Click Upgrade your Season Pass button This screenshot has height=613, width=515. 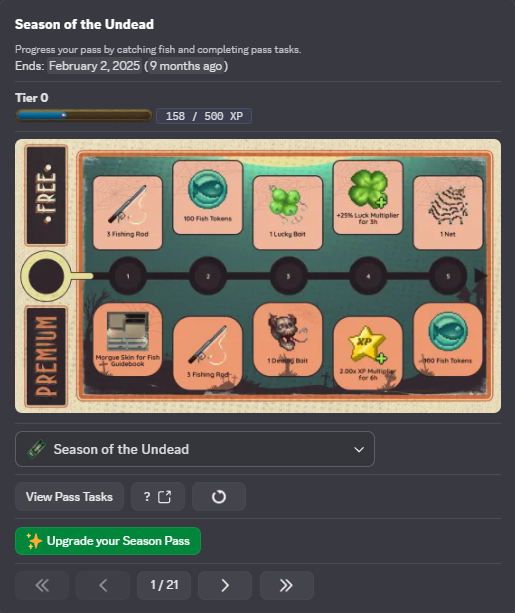coord(108,541)
